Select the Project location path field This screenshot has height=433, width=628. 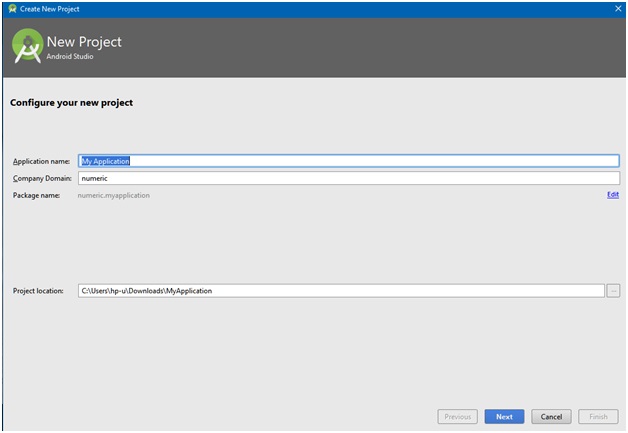click(340, 291)
